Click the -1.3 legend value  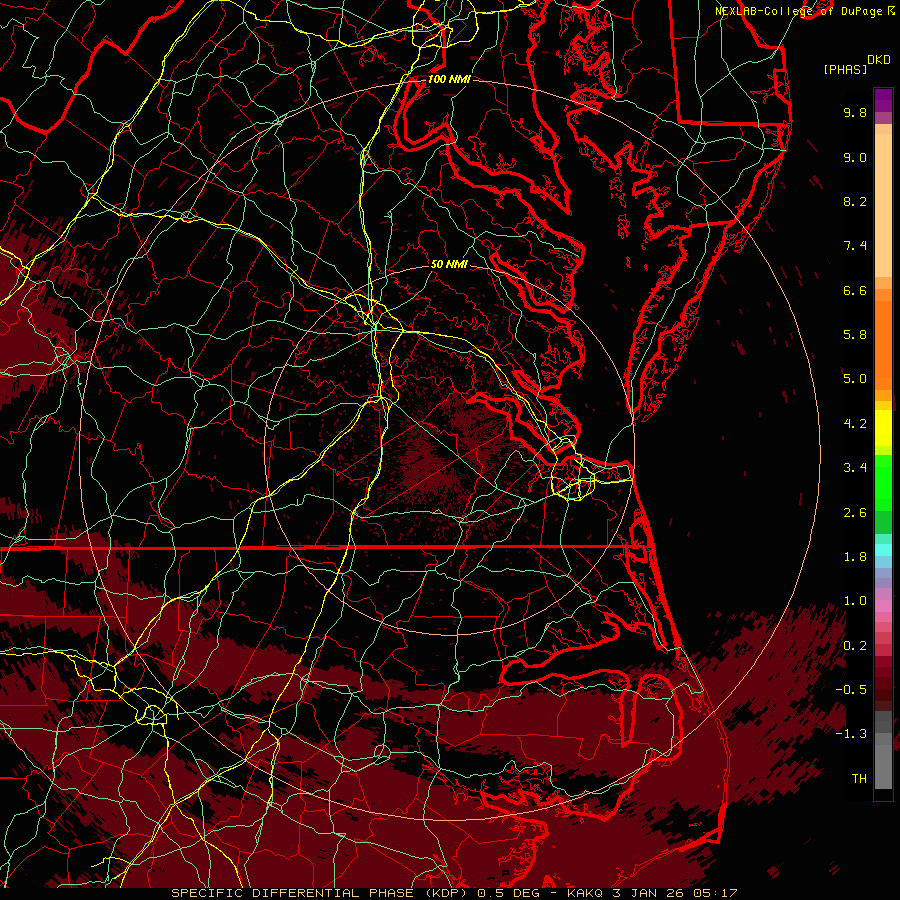(x=851, y=734)
